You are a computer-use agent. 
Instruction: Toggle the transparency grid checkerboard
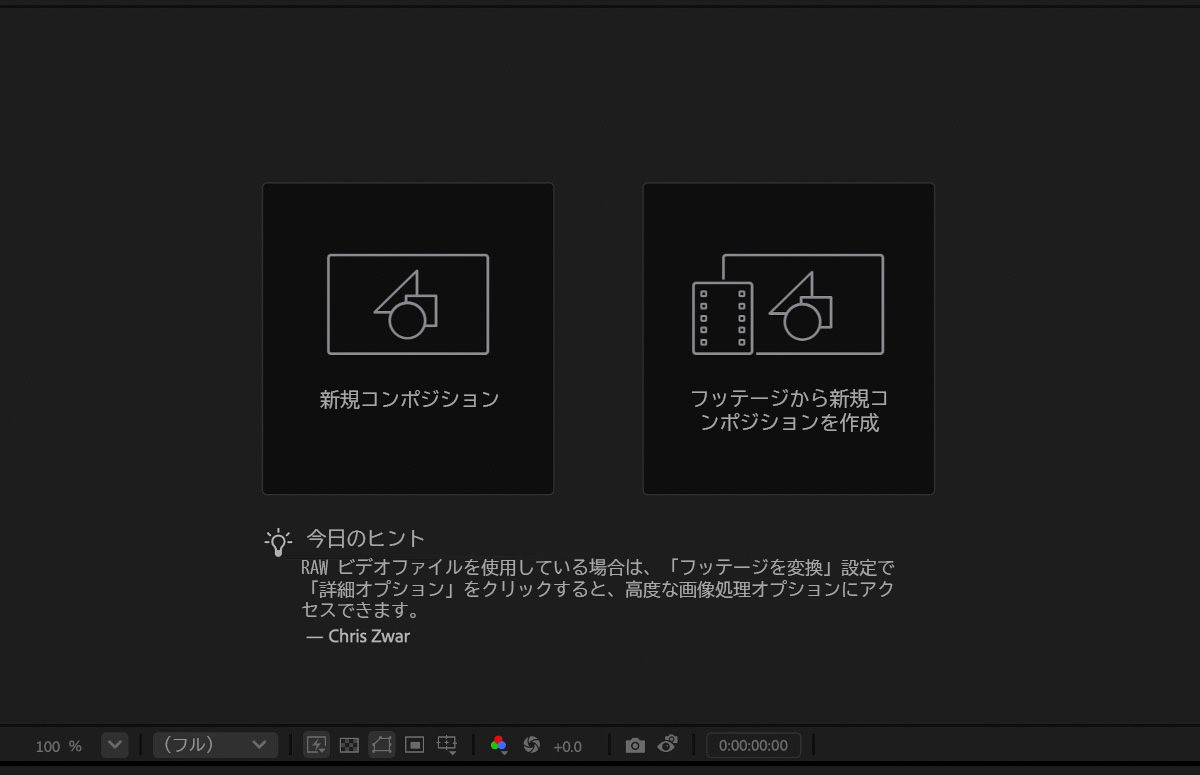click(350, 745)
